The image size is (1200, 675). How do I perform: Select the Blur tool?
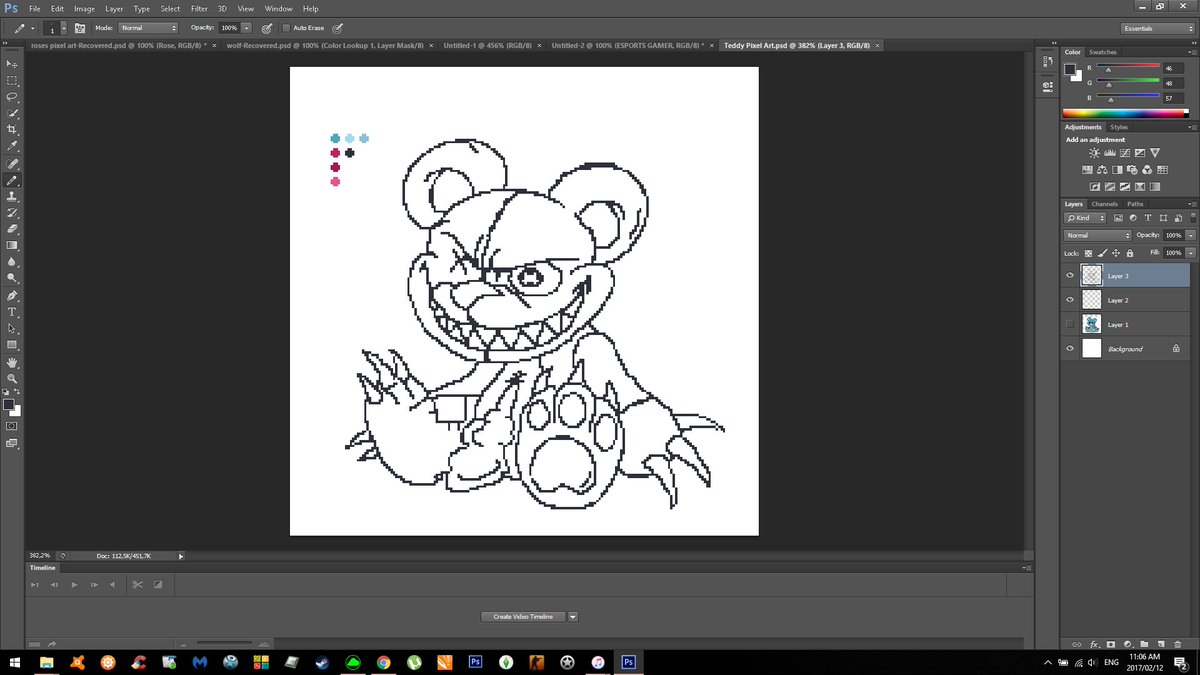(x=13, y=262)
